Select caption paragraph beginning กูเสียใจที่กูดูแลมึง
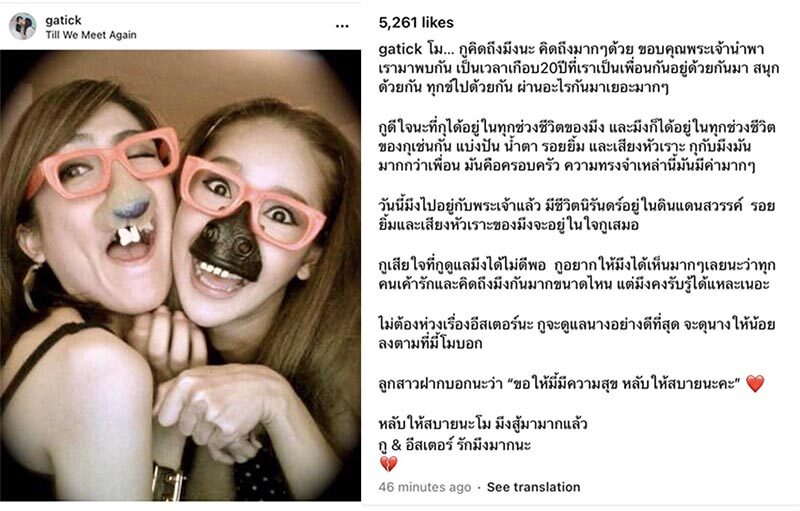The height and width of the screenshot is (511, 800). coord(577,274)
